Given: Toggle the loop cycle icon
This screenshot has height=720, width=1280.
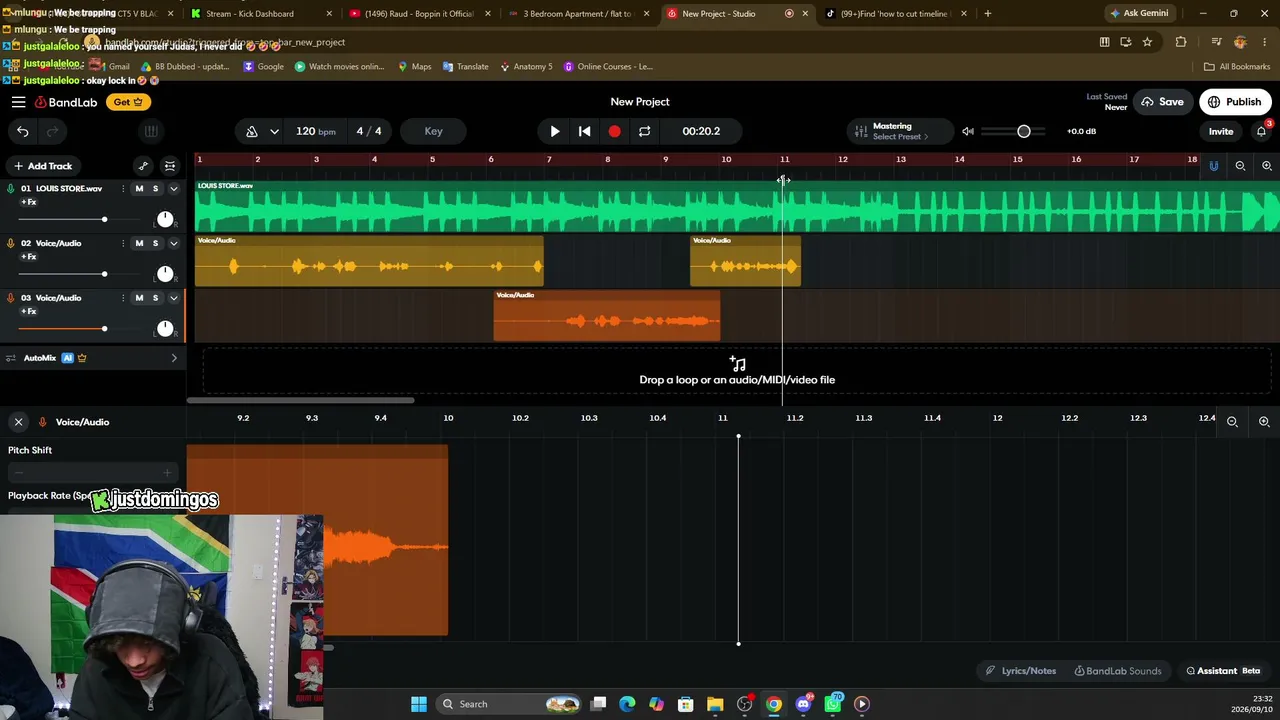Looking at the screenshot, I should pyautogui.click(x=644, y=131).
